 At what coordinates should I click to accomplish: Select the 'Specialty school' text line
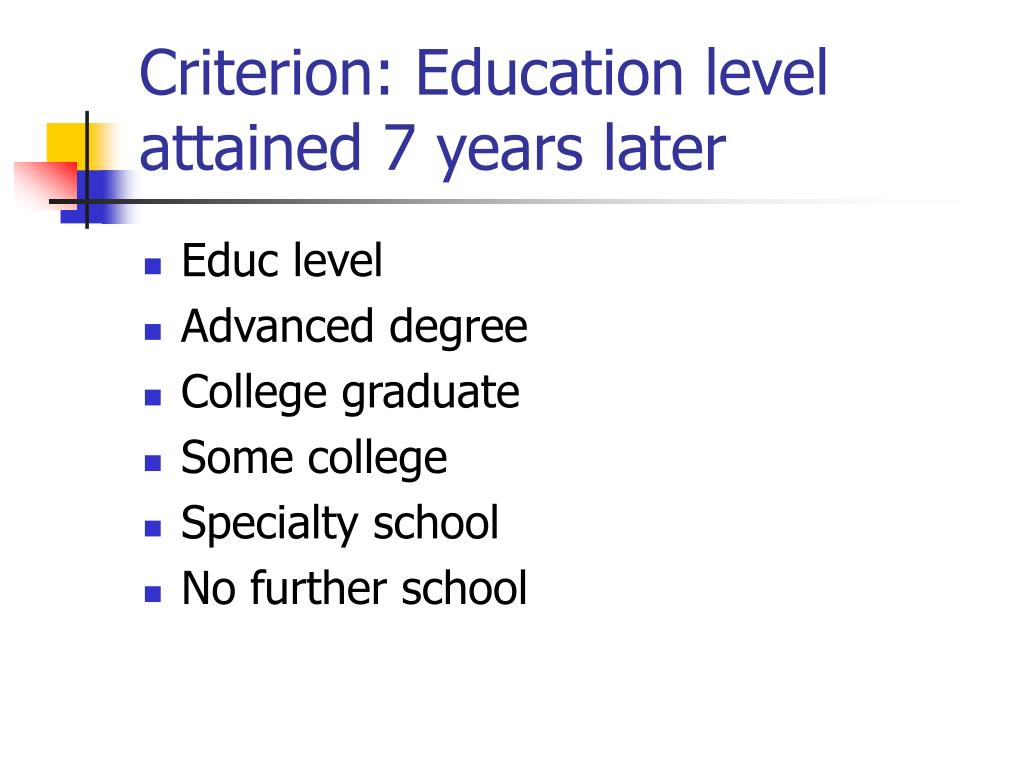[340, 523]
